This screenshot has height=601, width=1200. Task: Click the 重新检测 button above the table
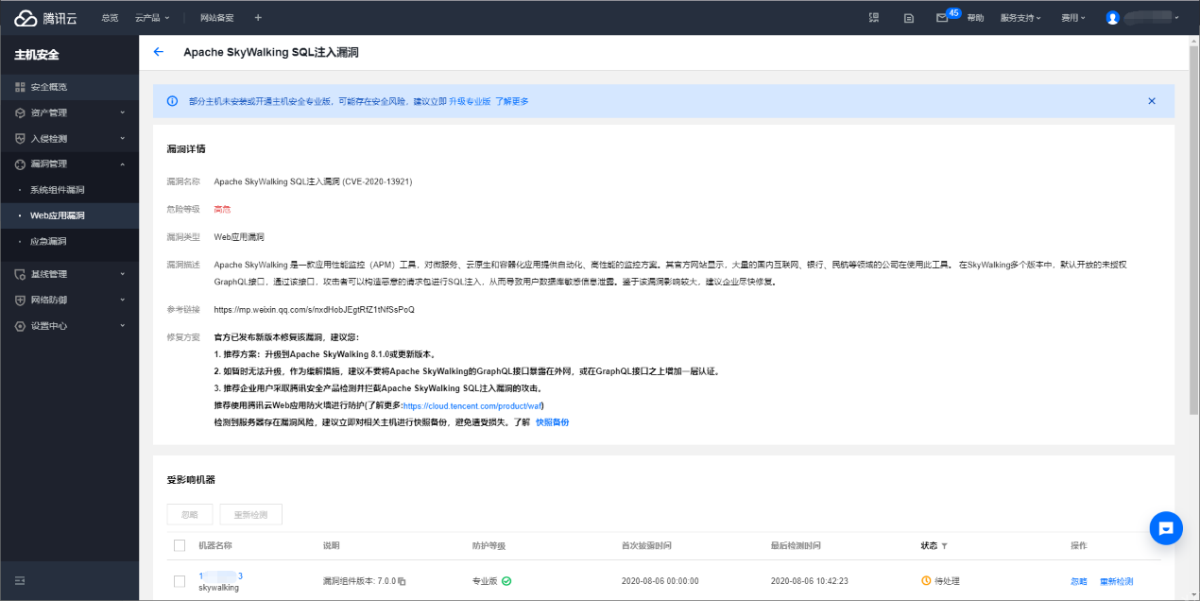point(251,515)
